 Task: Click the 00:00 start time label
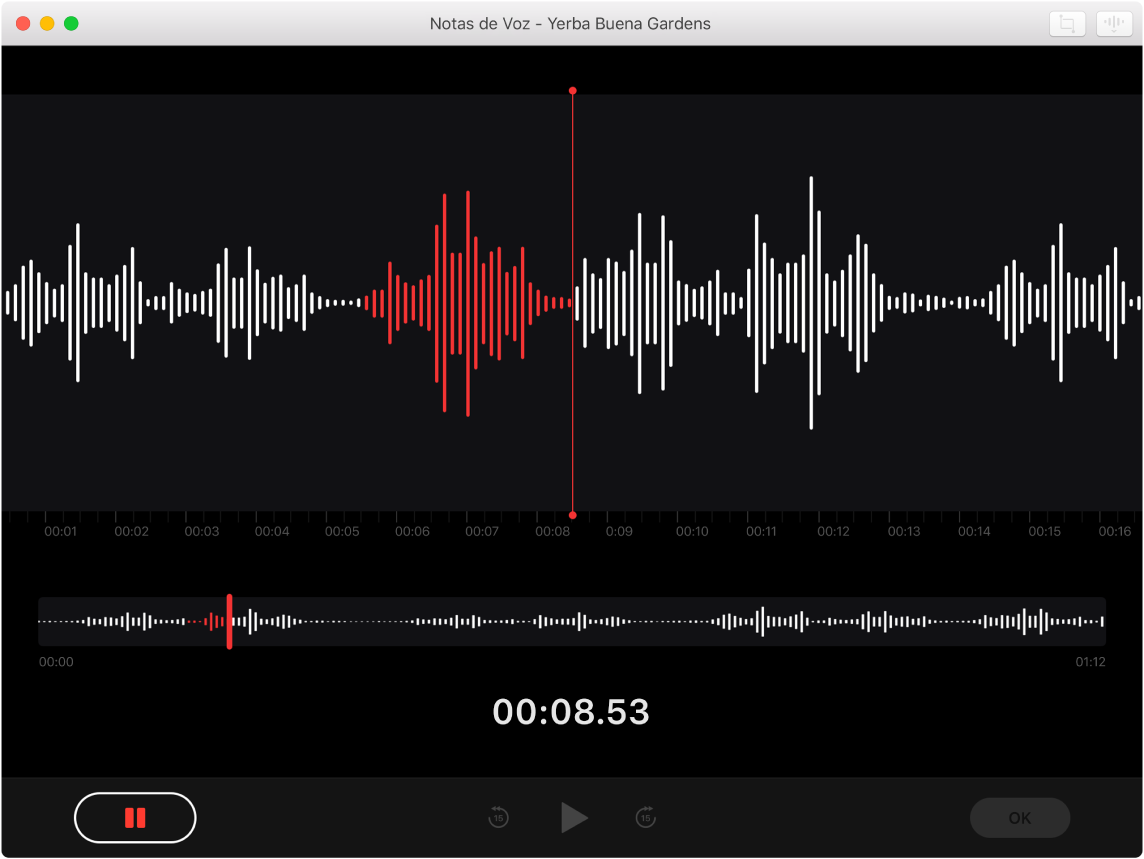56,662
